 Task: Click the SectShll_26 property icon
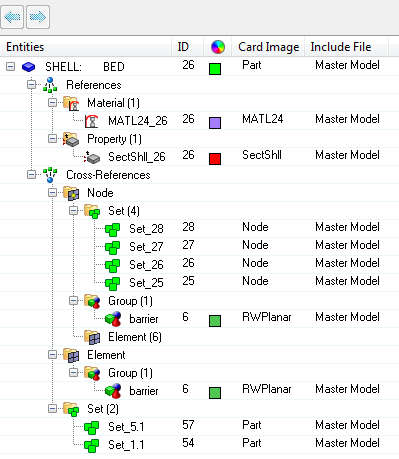(x=92, y=157)
